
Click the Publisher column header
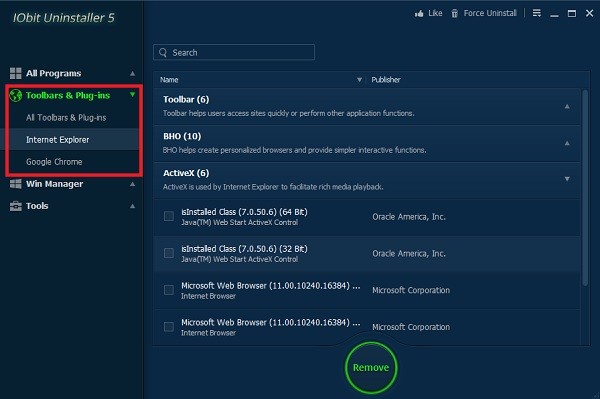click(386, 80)
